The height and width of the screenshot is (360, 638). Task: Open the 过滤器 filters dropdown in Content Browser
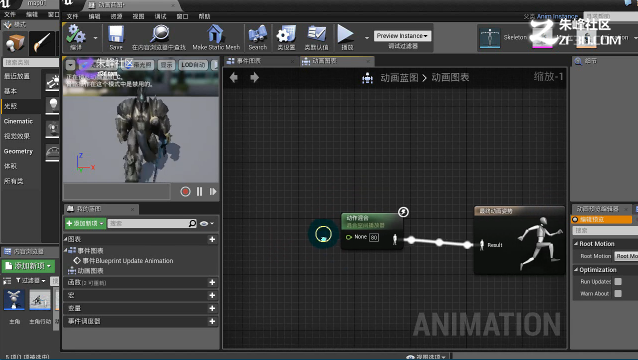pyautogui.click(x=31, y=281)
